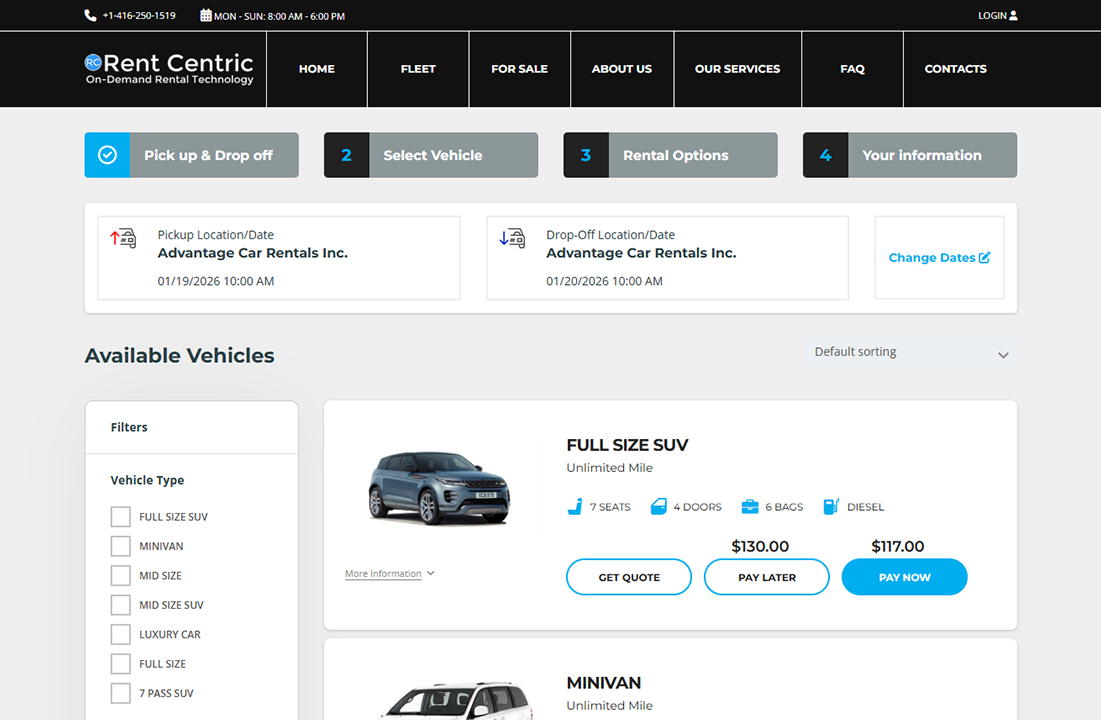The height and width of the screenshot is (720, 1101).
Task: Expand More Information for the Full Size SUV
Action: click(x=385, y=573)
